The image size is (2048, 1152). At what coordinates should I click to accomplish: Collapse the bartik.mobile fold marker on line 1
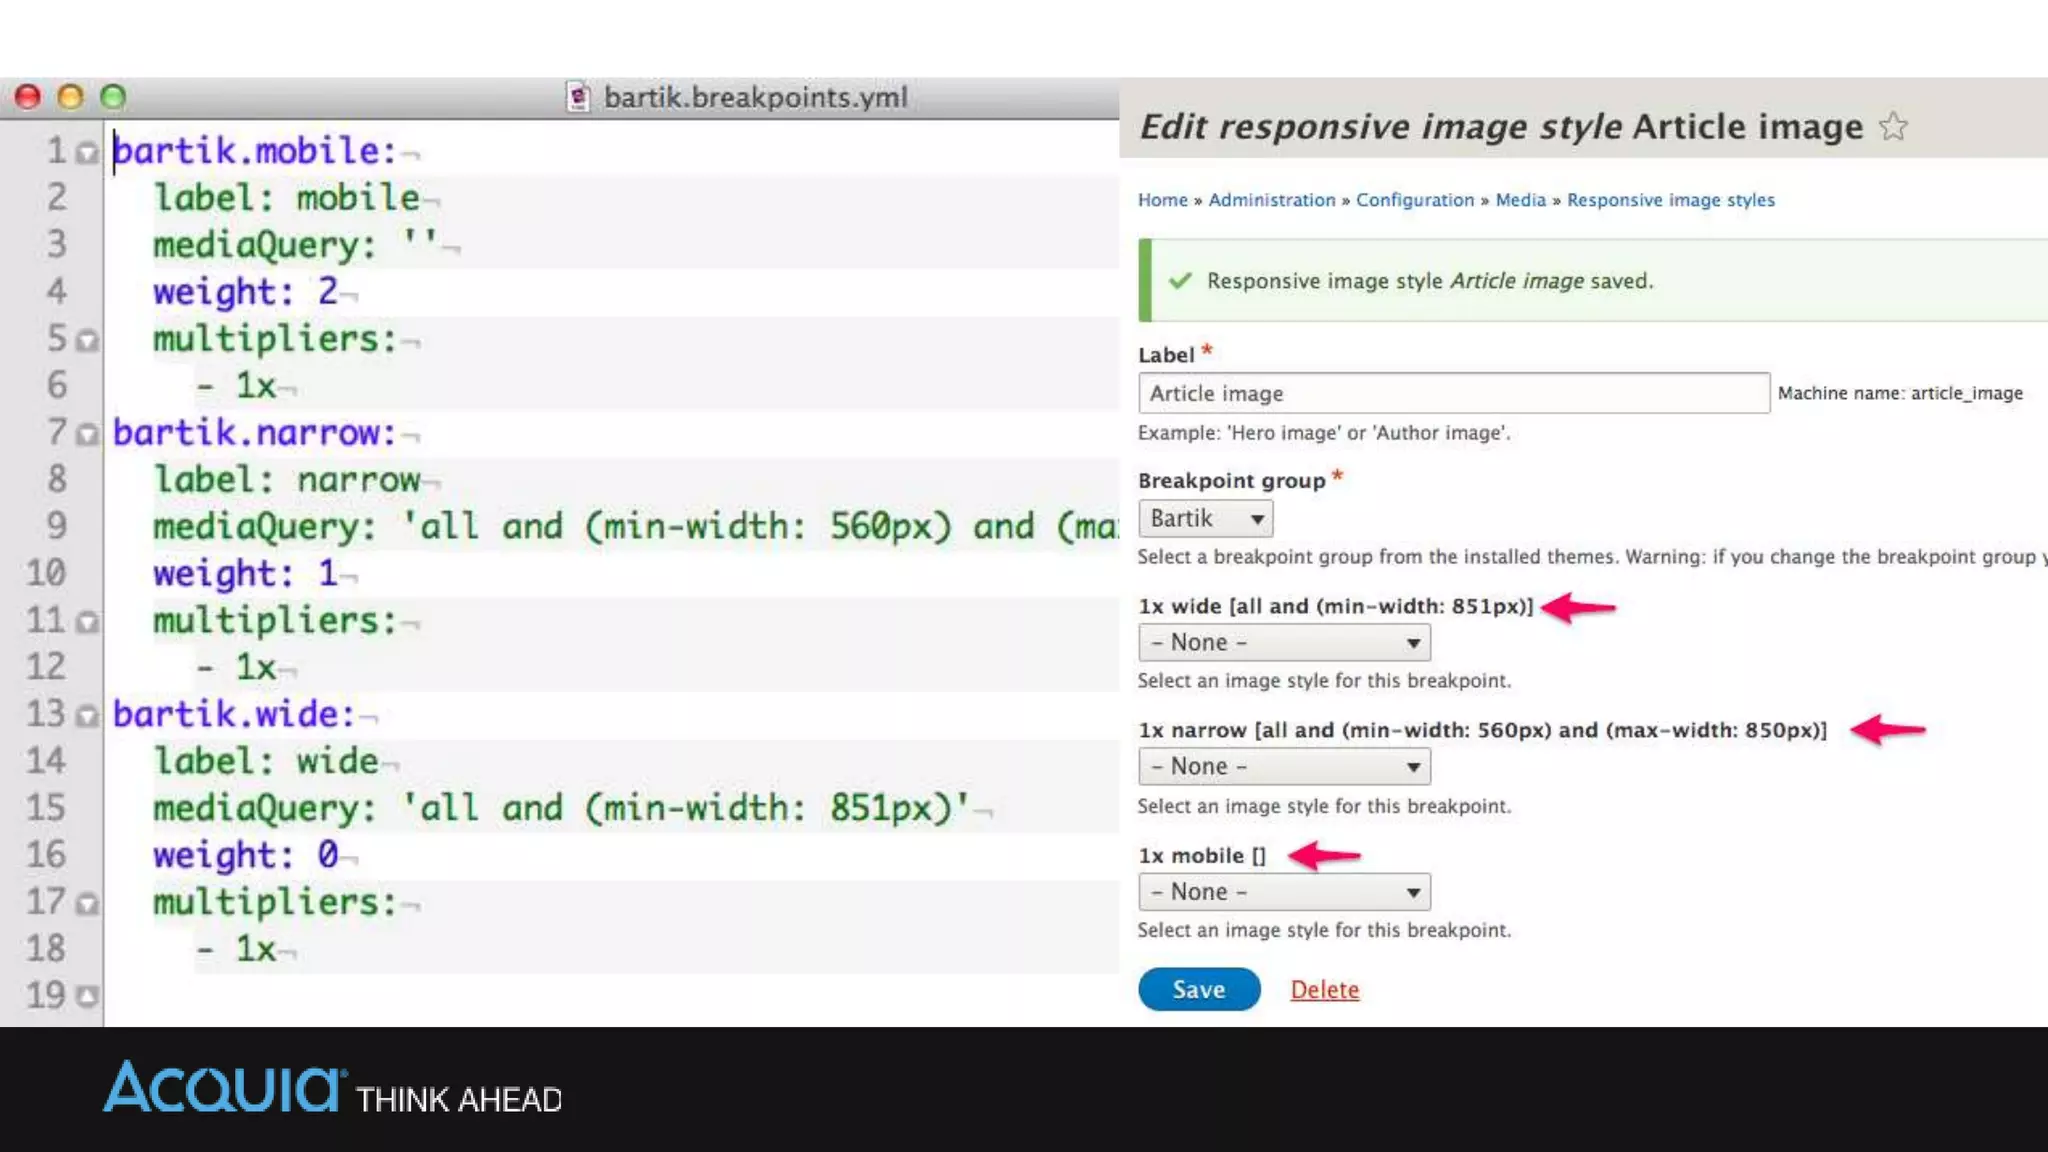pos(88,152)
